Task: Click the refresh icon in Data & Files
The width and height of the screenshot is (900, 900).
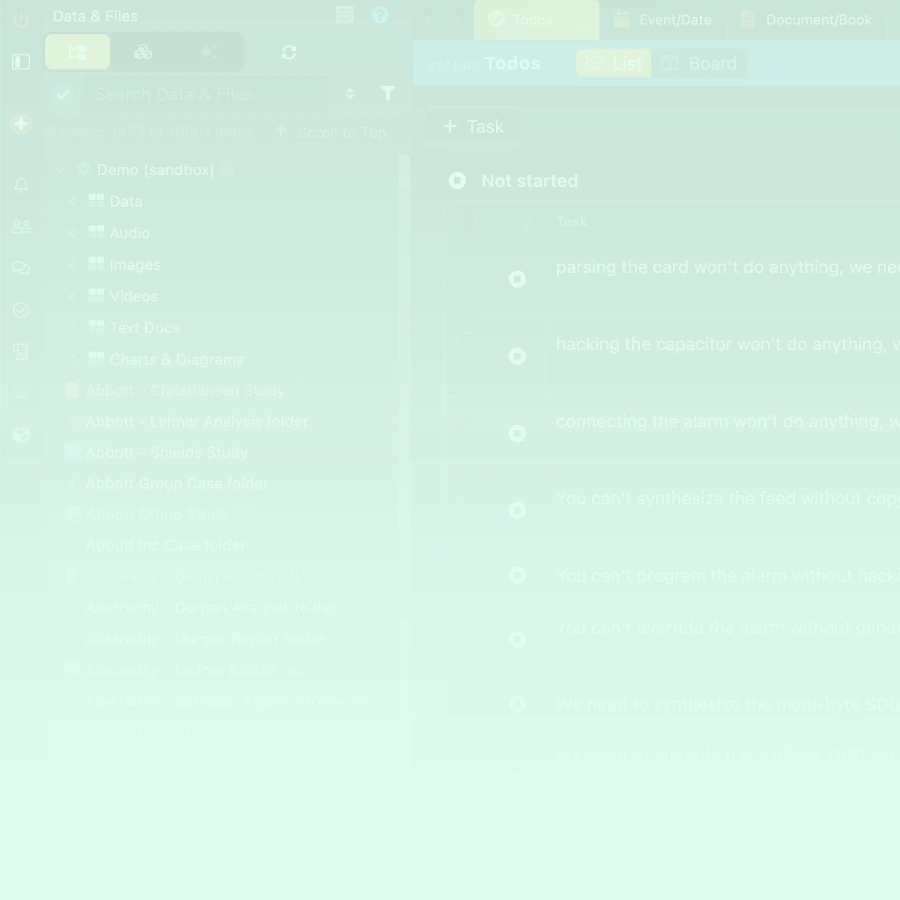Action: click(x=289, y=52)
